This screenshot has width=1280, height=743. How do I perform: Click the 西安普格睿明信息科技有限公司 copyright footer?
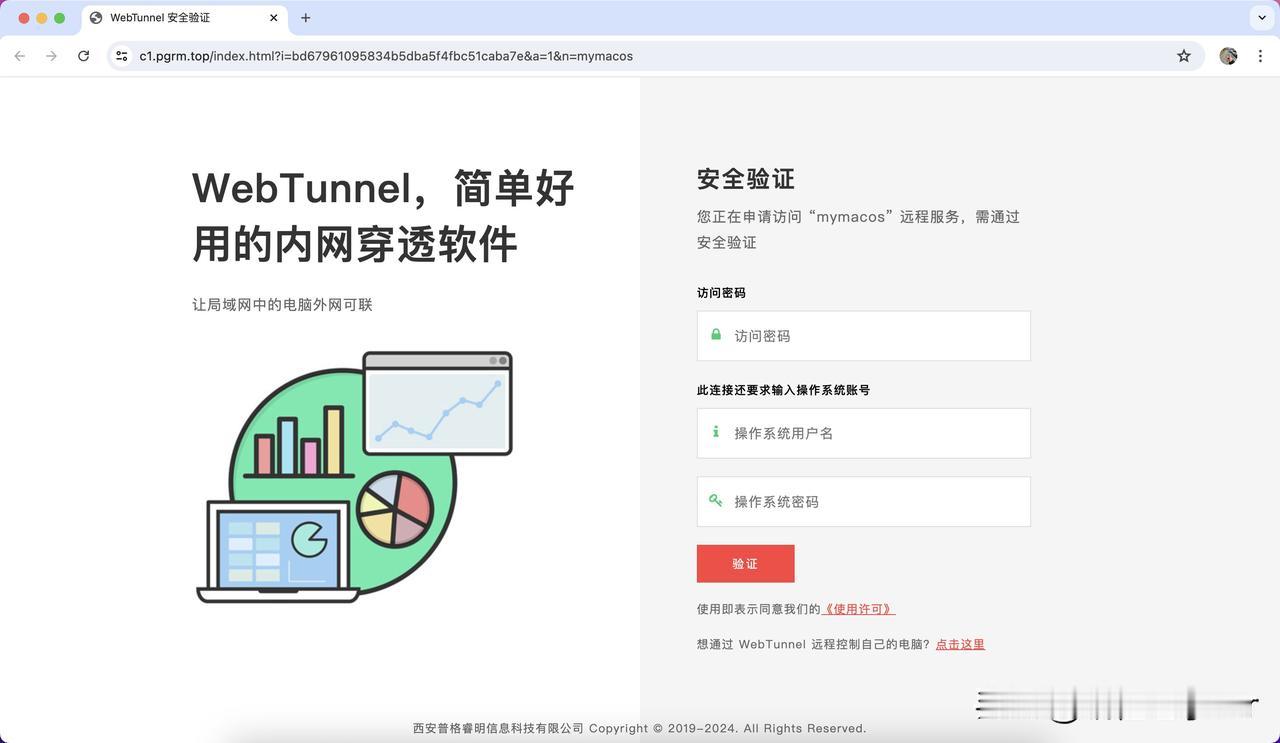640,728
